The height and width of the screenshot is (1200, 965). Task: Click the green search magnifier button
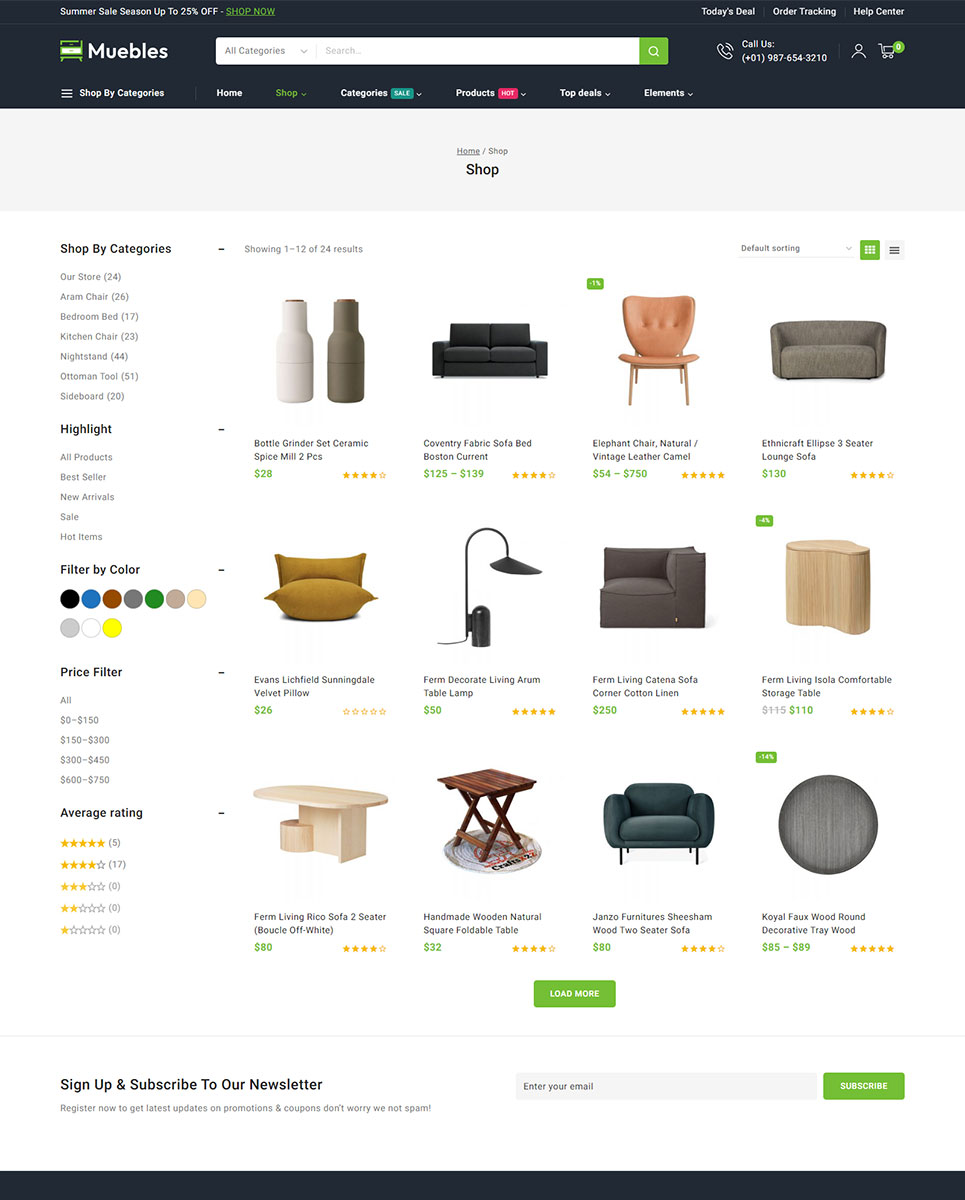click(x=654, y=51)
